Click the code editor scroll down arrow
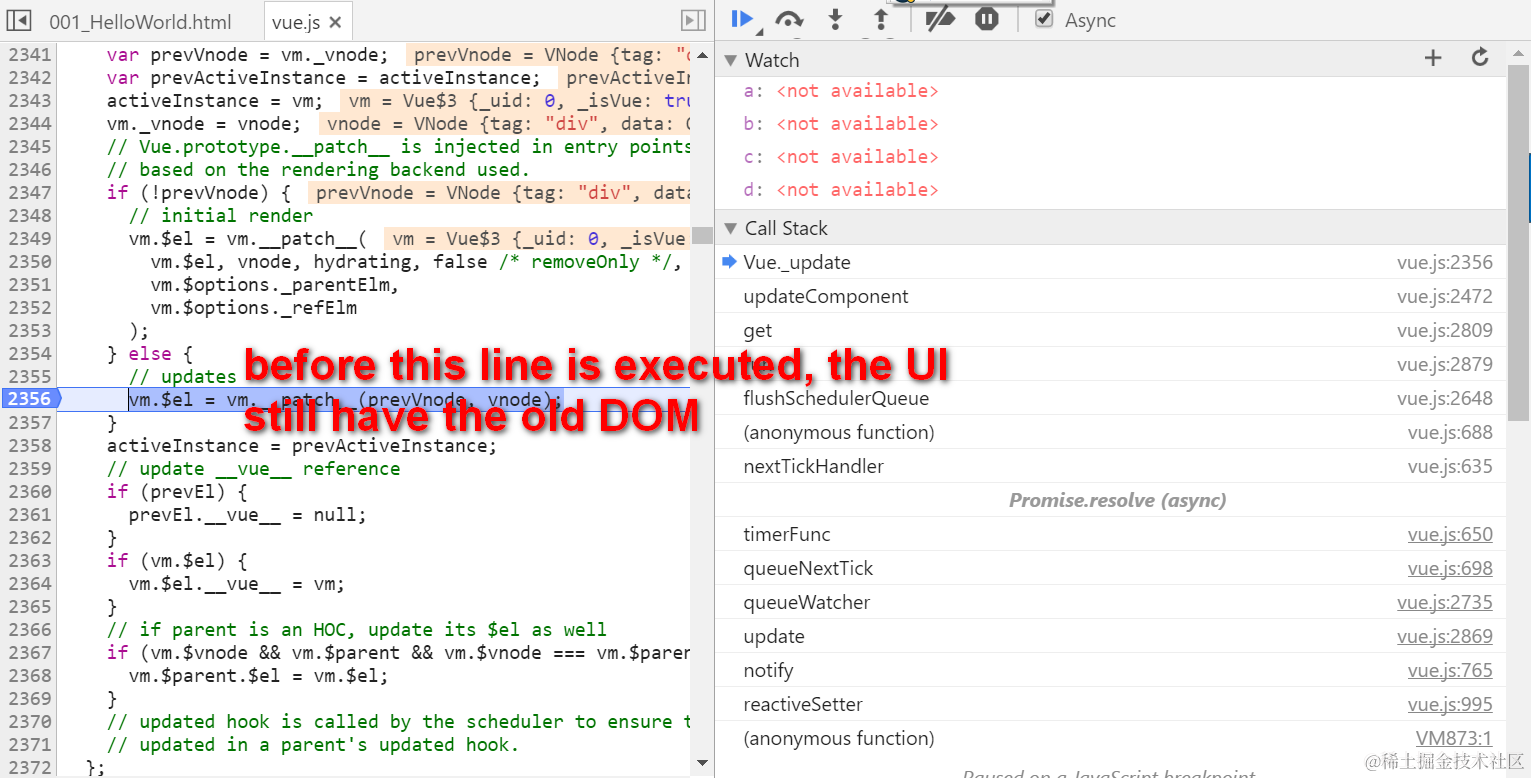Screen dimensions: 1531x778 (702, 763)
